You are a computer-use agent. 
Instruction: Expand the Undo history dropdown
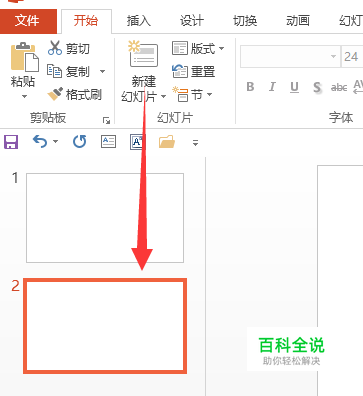(x=55, y=142)
